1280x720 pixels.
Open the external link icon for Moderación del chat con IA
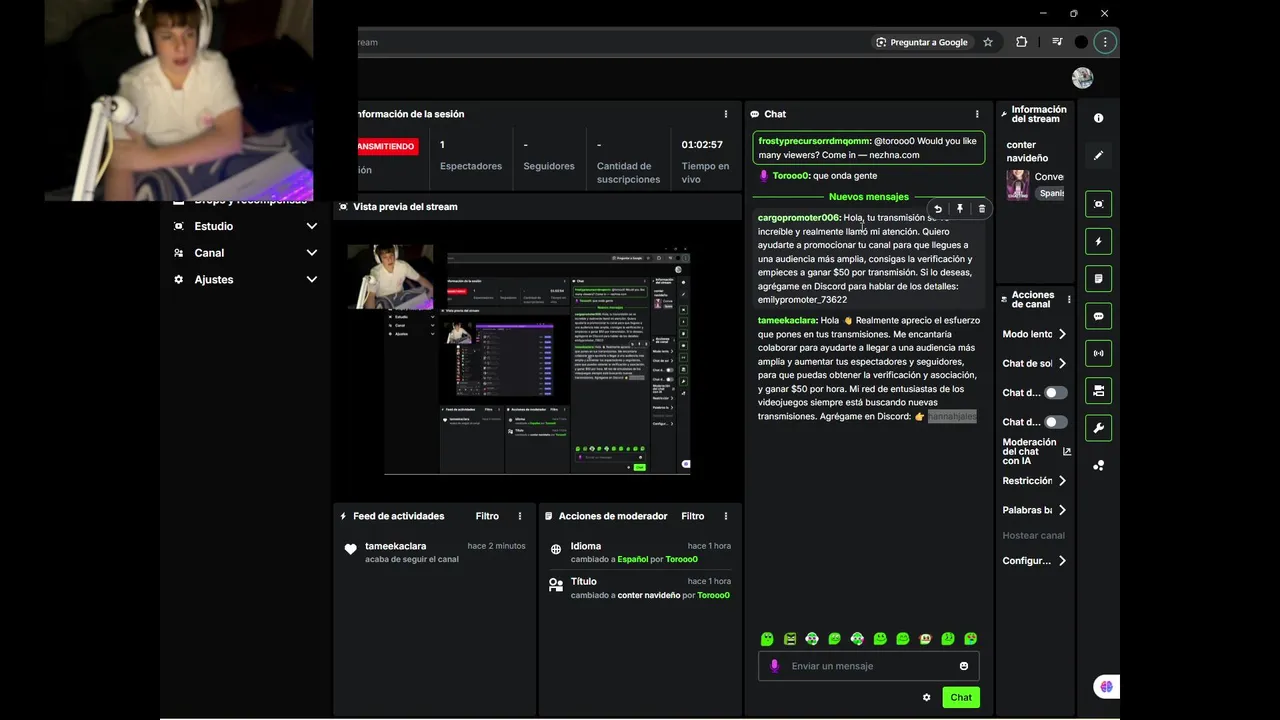[1067, 451]
